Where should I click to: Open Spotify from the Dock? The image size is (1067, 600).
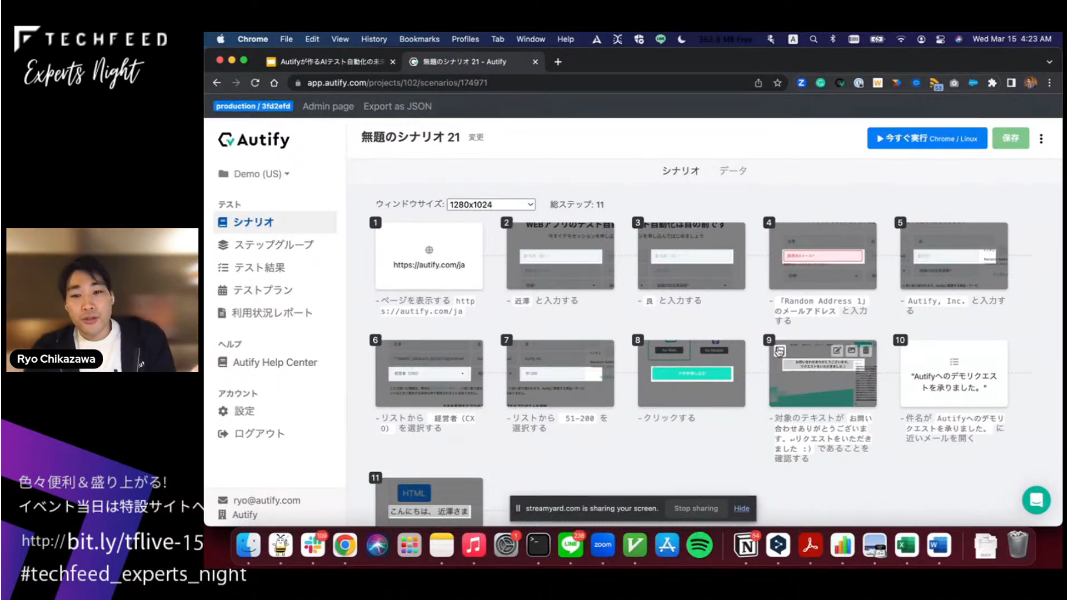pyautogui.click(x=700, y=545)
